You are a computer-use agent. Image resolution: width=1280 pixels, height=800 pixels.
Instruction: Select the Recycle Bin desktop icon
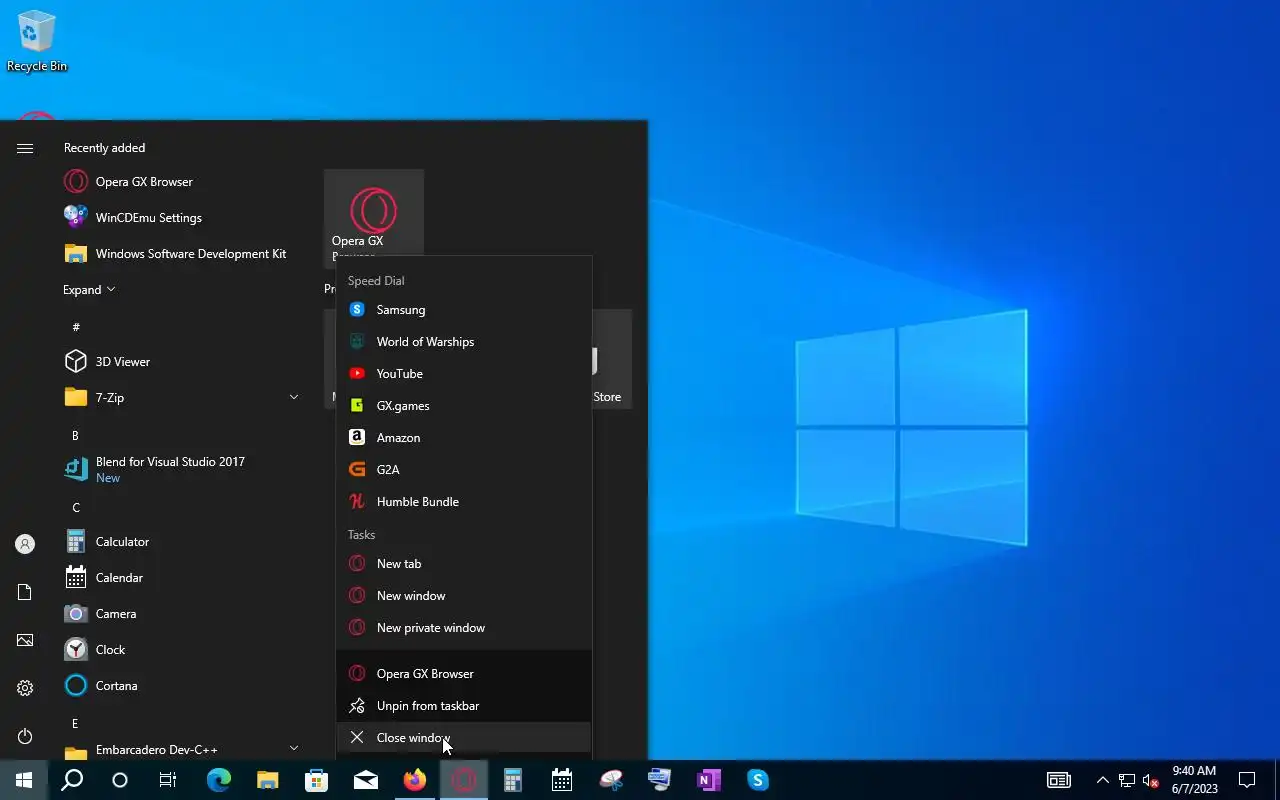pos(37,42)
